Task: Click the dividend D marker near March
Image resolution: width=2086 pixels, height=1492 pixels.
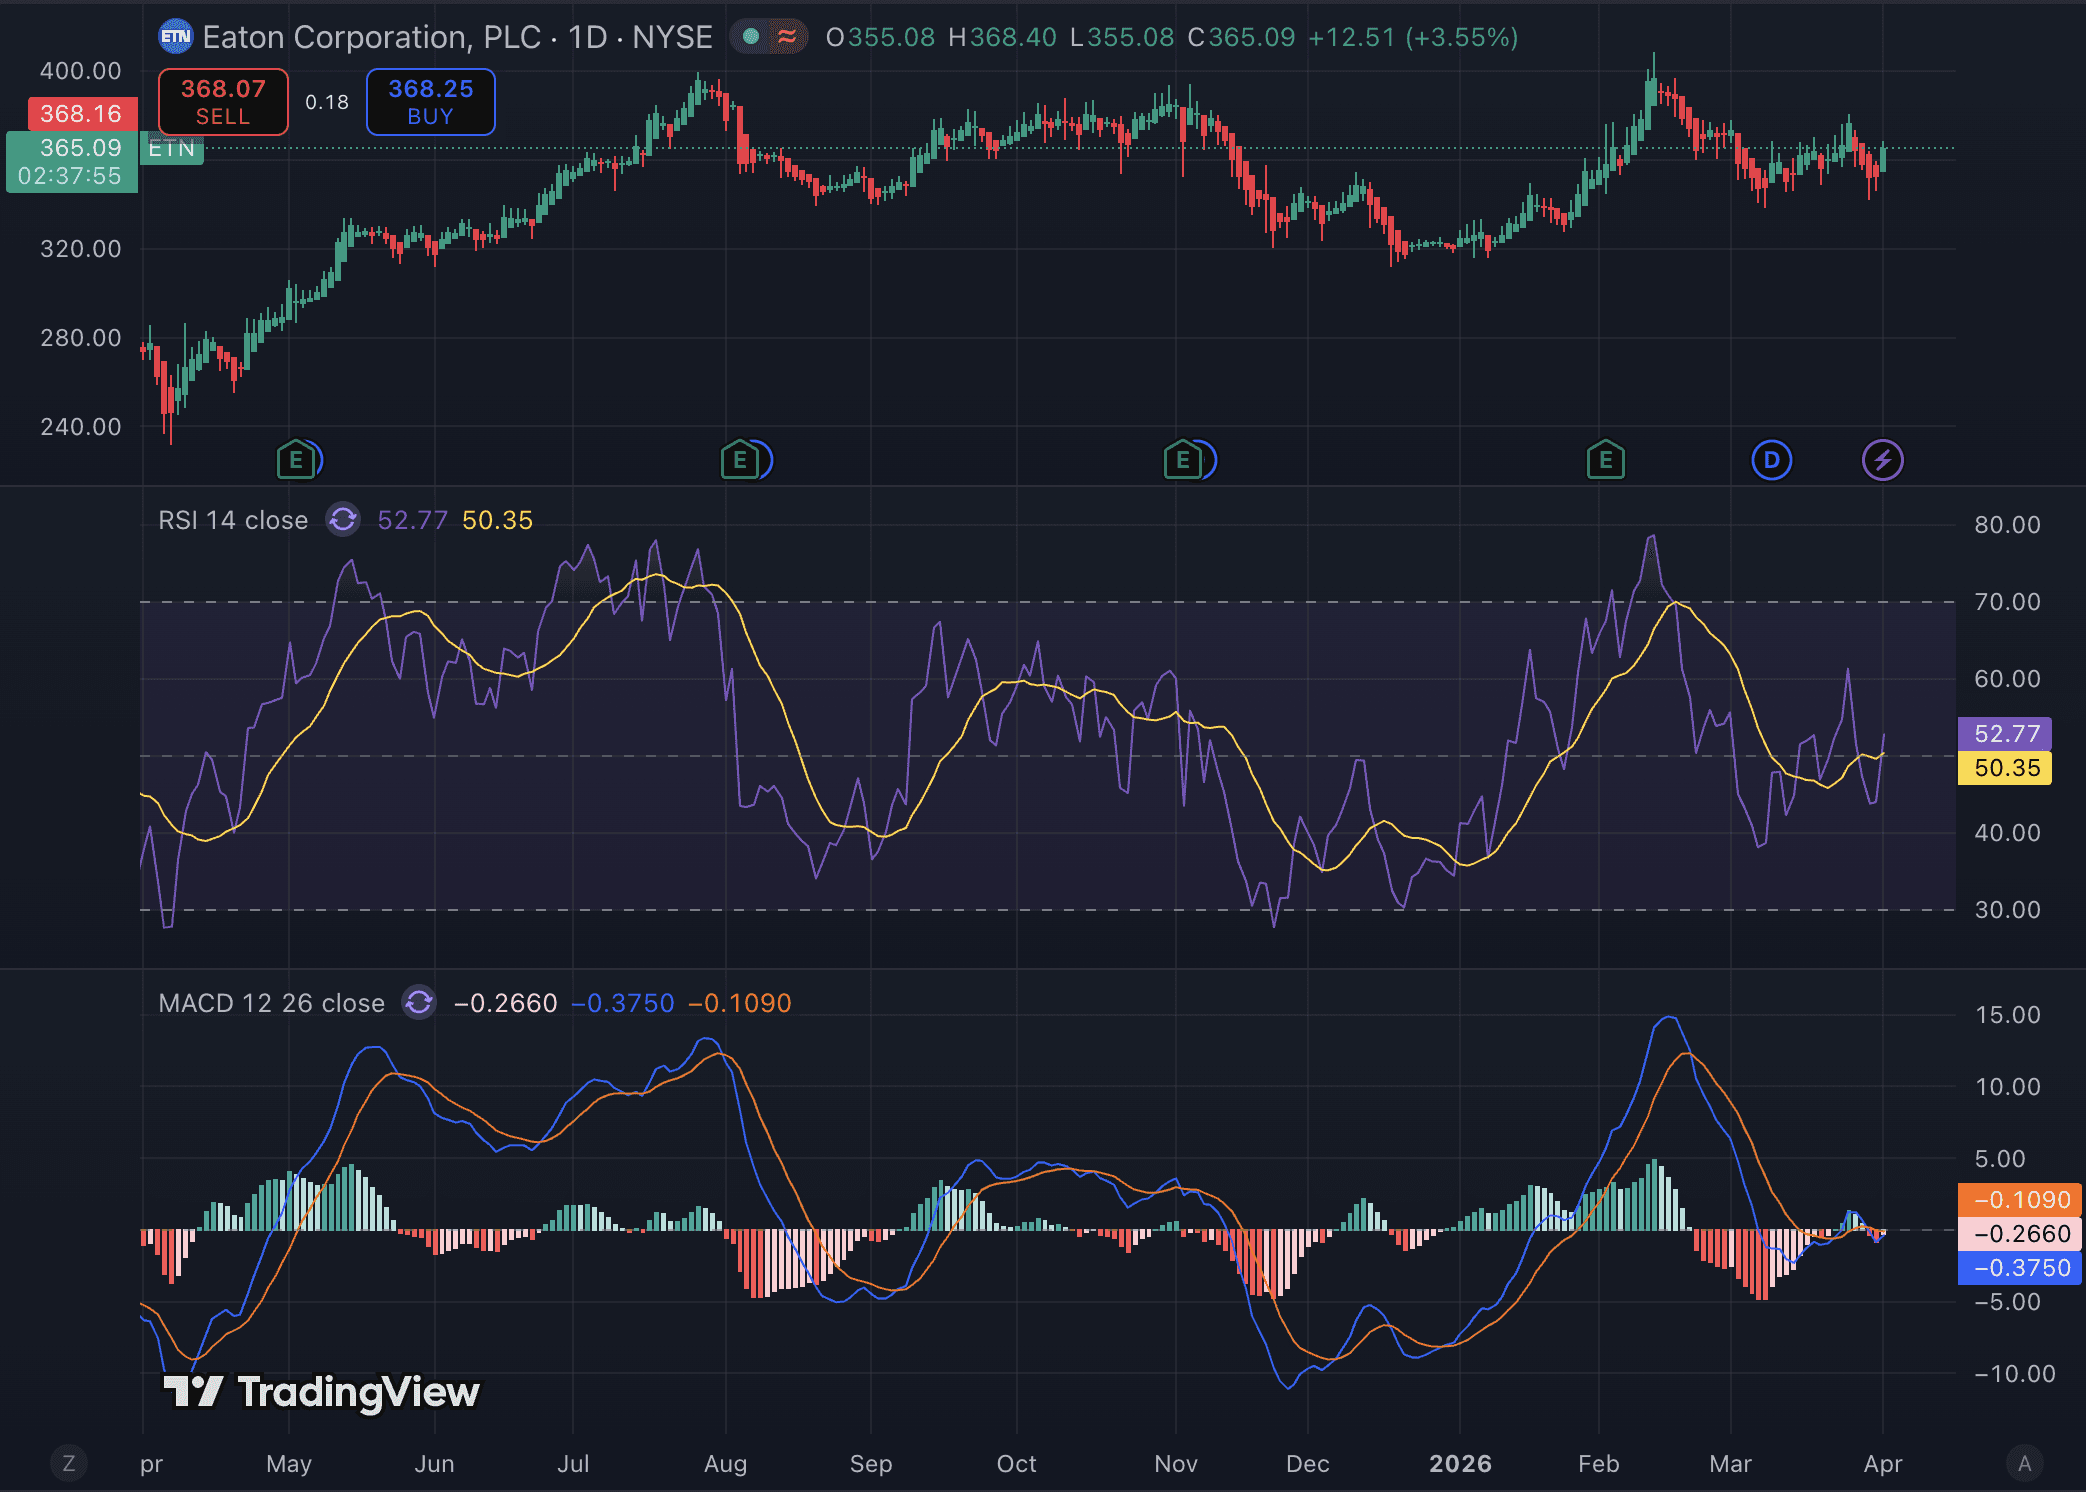Action: click(1771, 460)
